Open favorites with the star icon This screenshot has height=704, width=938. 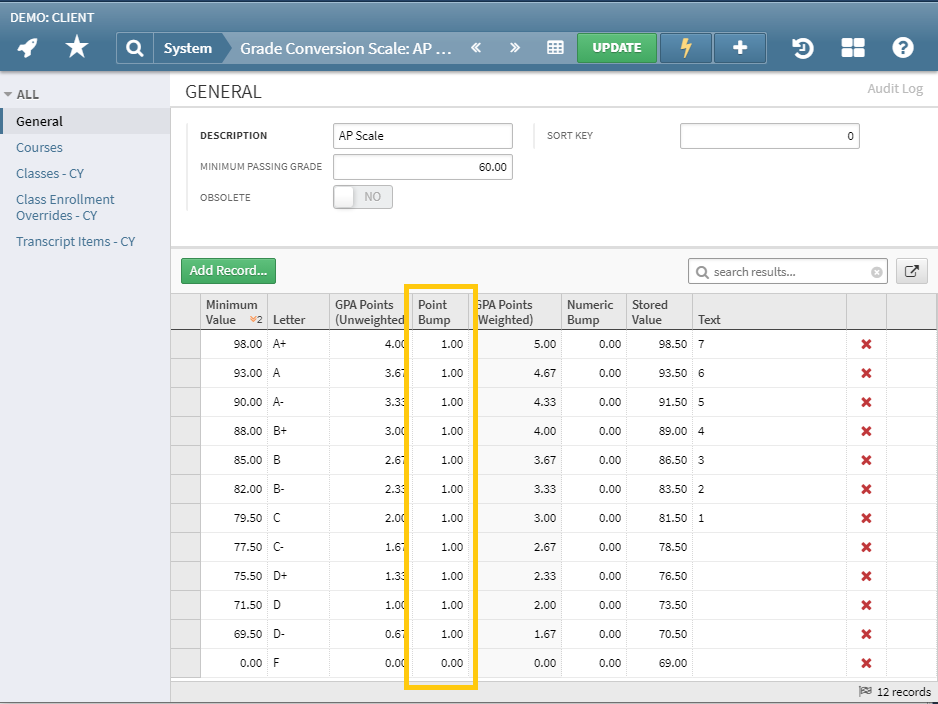(x=77, y=47)
